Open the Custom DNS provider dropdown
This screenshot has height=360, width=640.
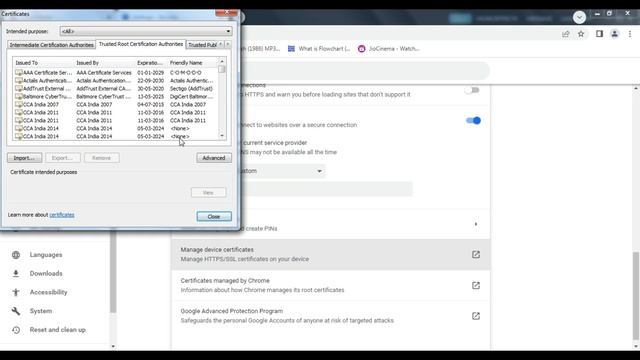(282, 171)
